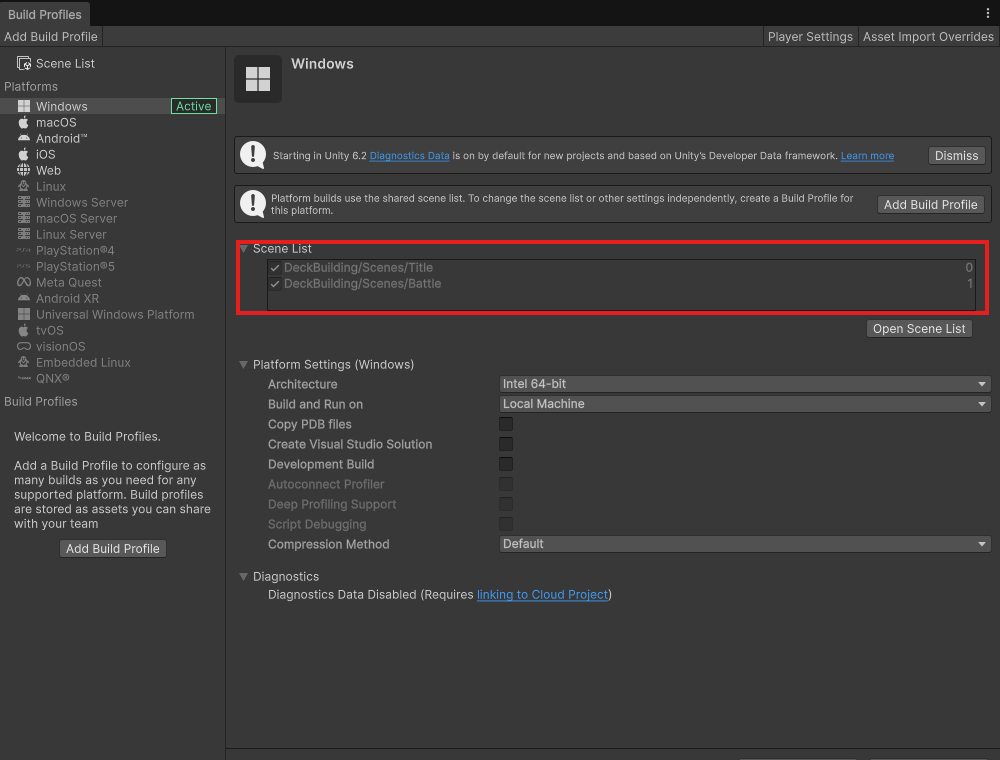Click Add Build Profile under welcome text

click(x=113, y=548)
